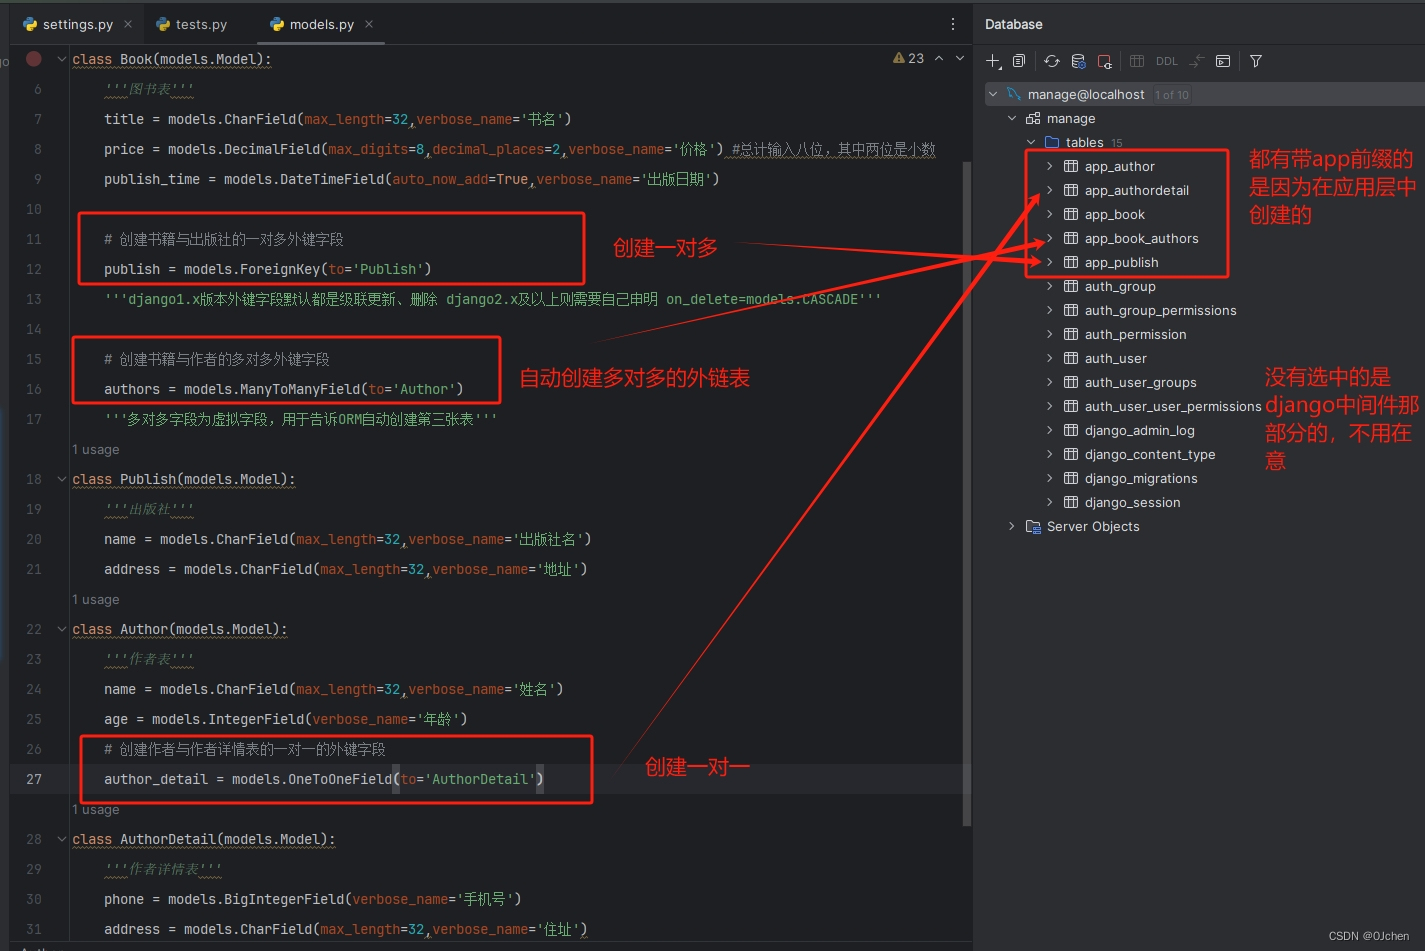This screenshot has width=1425, height=951.
Task: Select the auth_user_user_permissions table
Action: 1173,406
